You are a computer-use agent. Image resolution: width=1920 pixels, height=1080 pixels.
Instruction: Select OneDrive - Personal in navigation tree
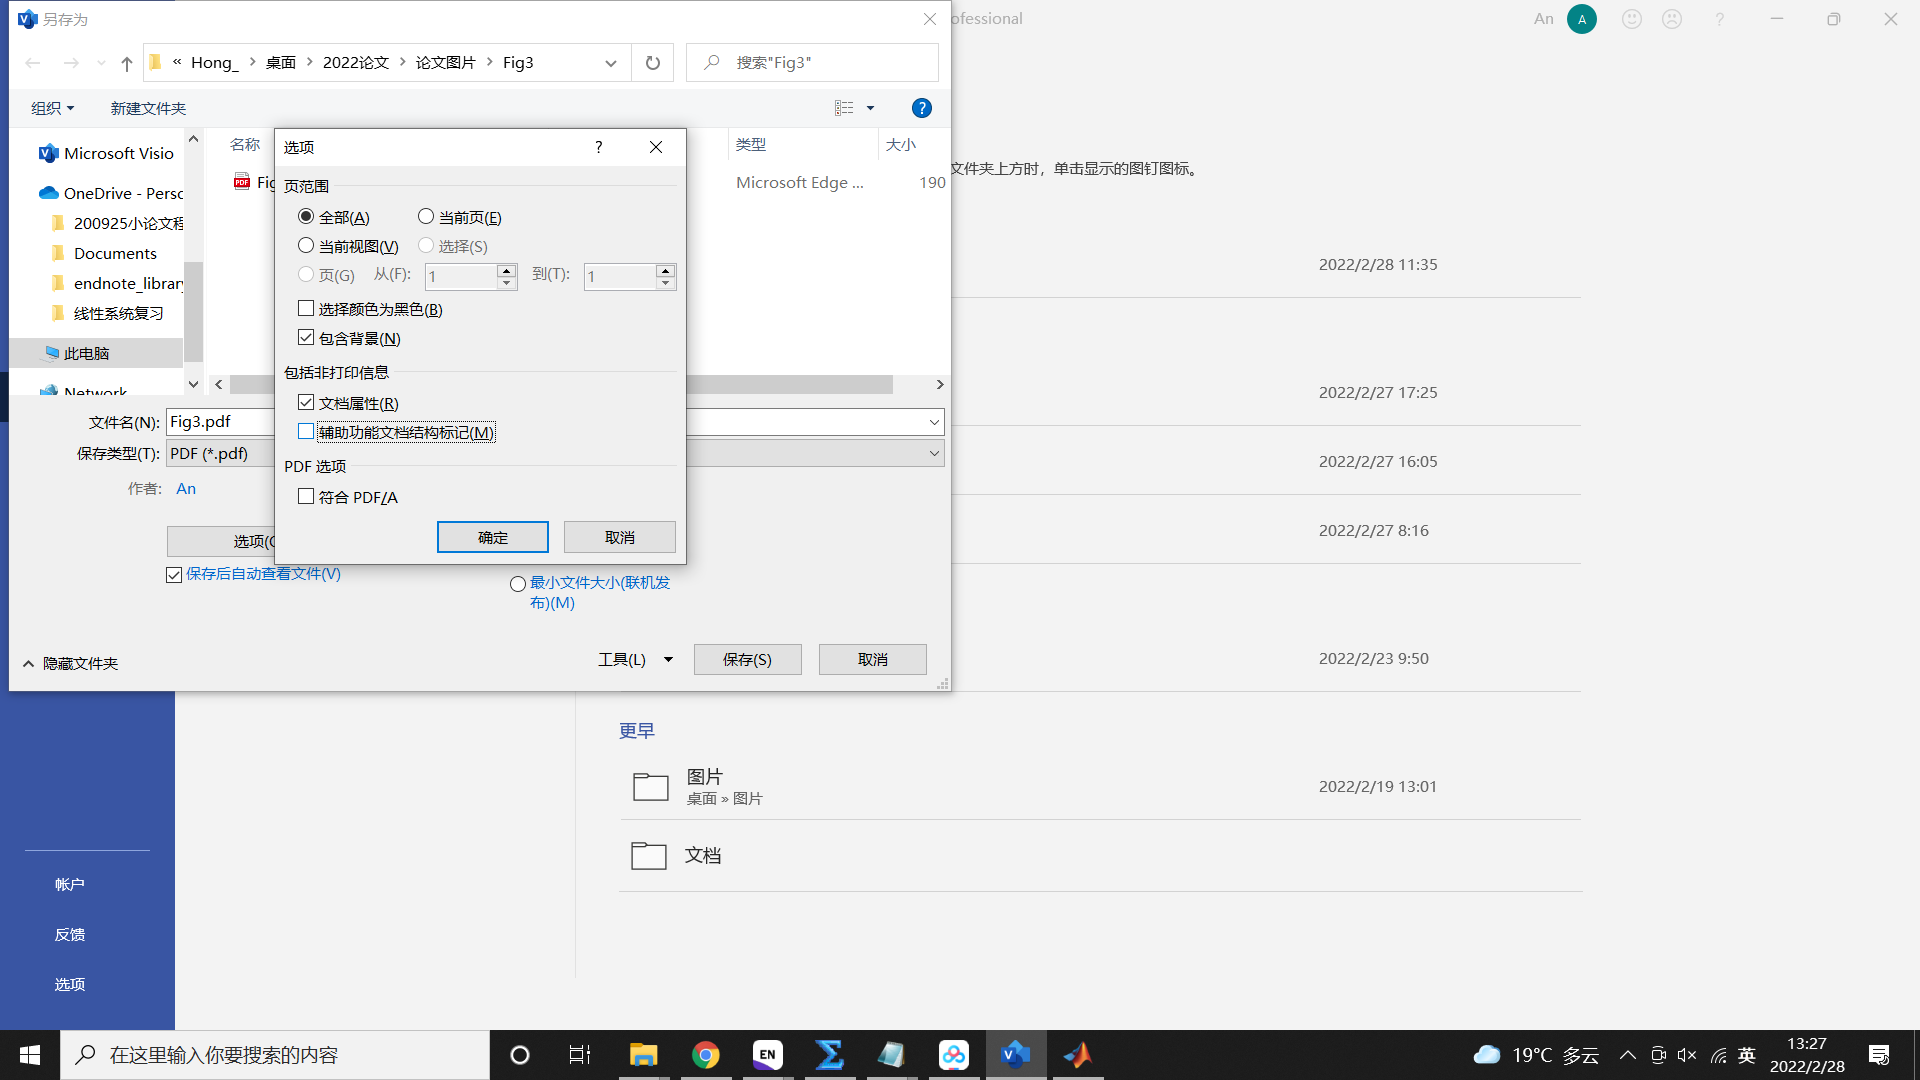coord(110,193)
